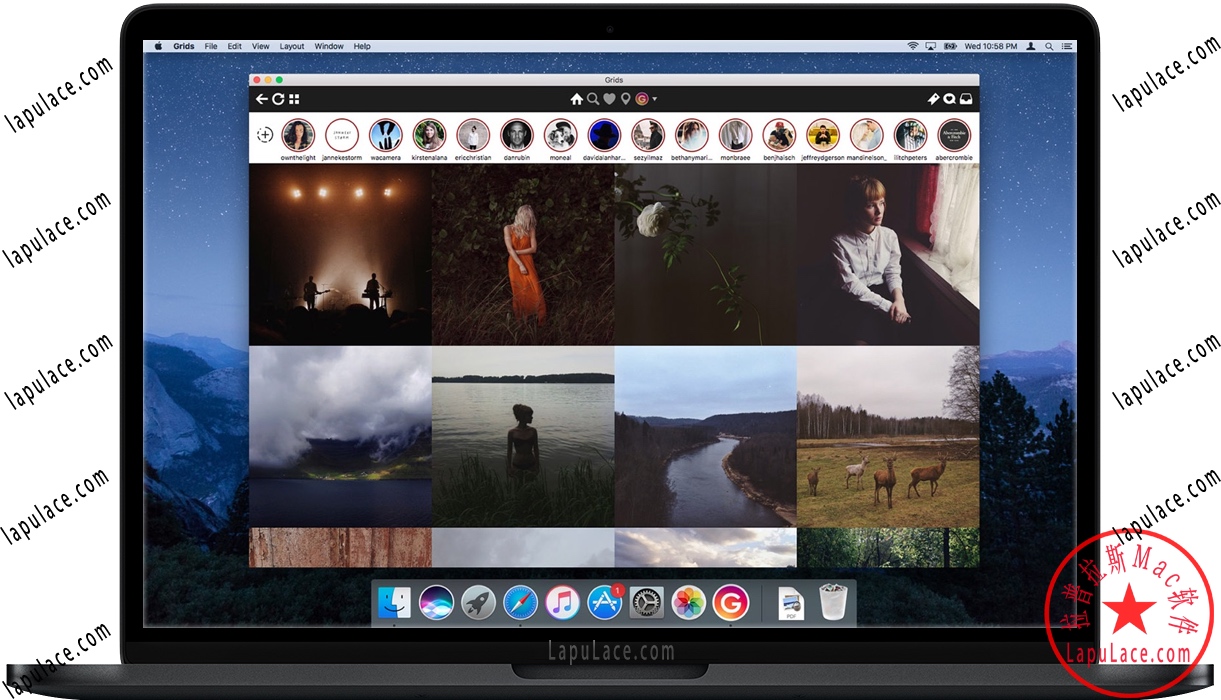
Task: Click the location pin icon
Action: pyautogui.click(x=624, y=99)
